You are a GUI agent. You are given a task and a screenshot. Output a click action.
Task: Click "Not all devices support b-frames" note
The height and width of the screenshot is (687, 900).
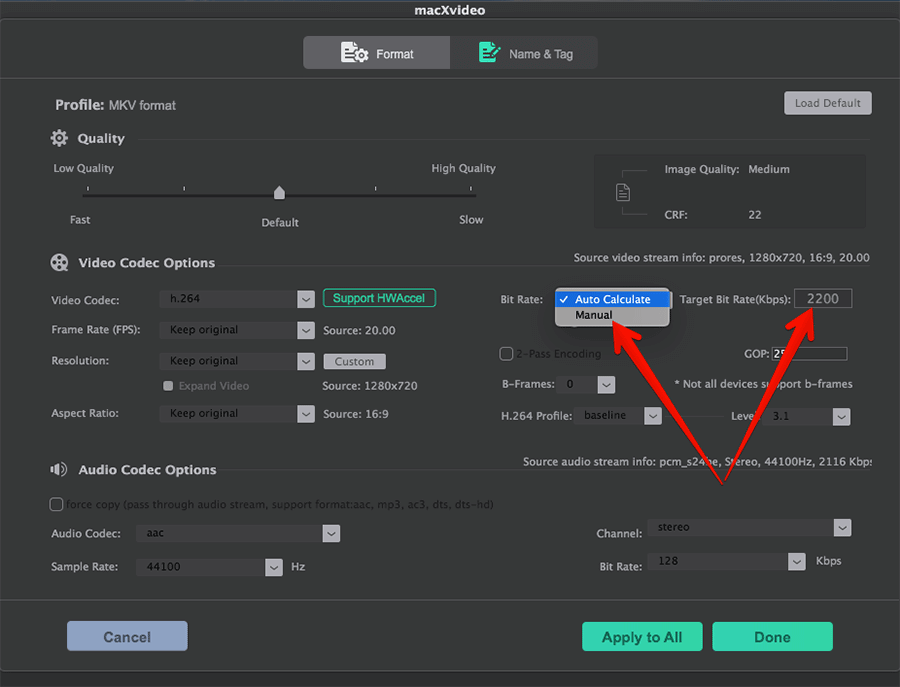(763, 384)
